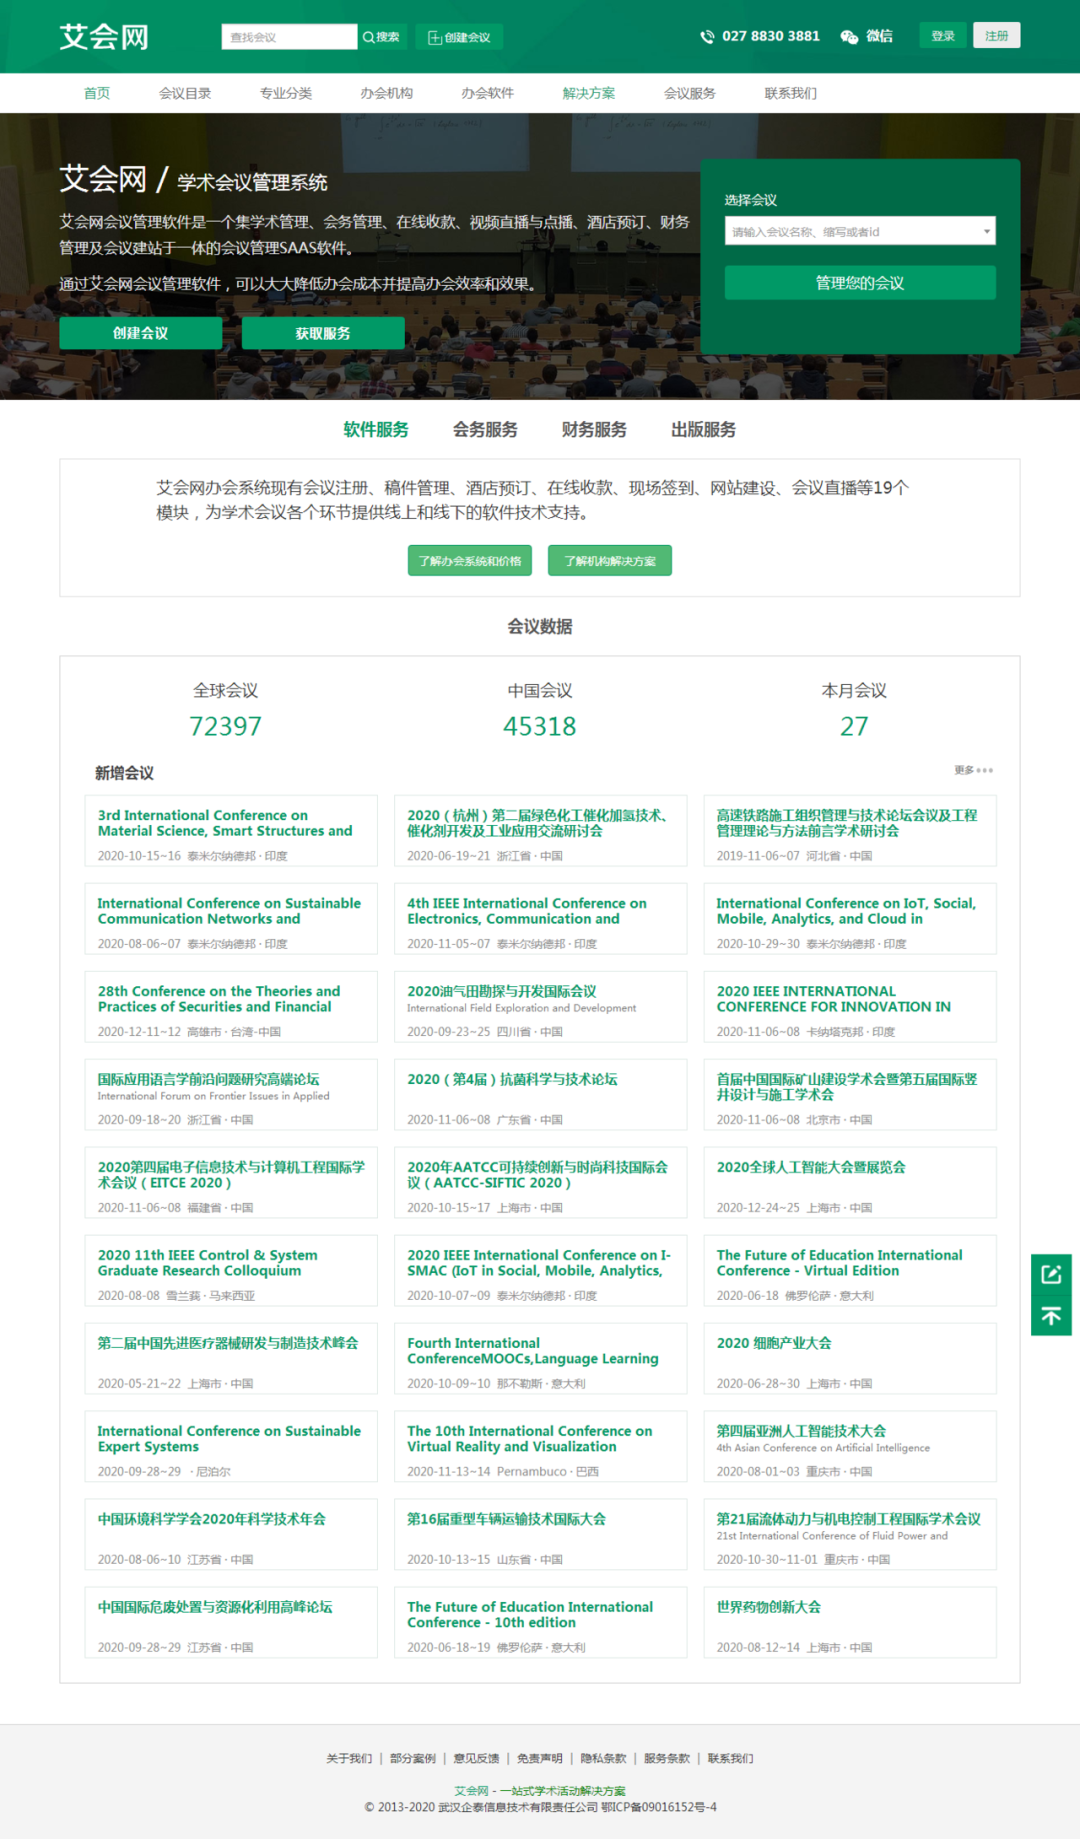Open Fourth International ConferenceMOOCs, Language Learning link
1080x1839 pixels.
533,1351
